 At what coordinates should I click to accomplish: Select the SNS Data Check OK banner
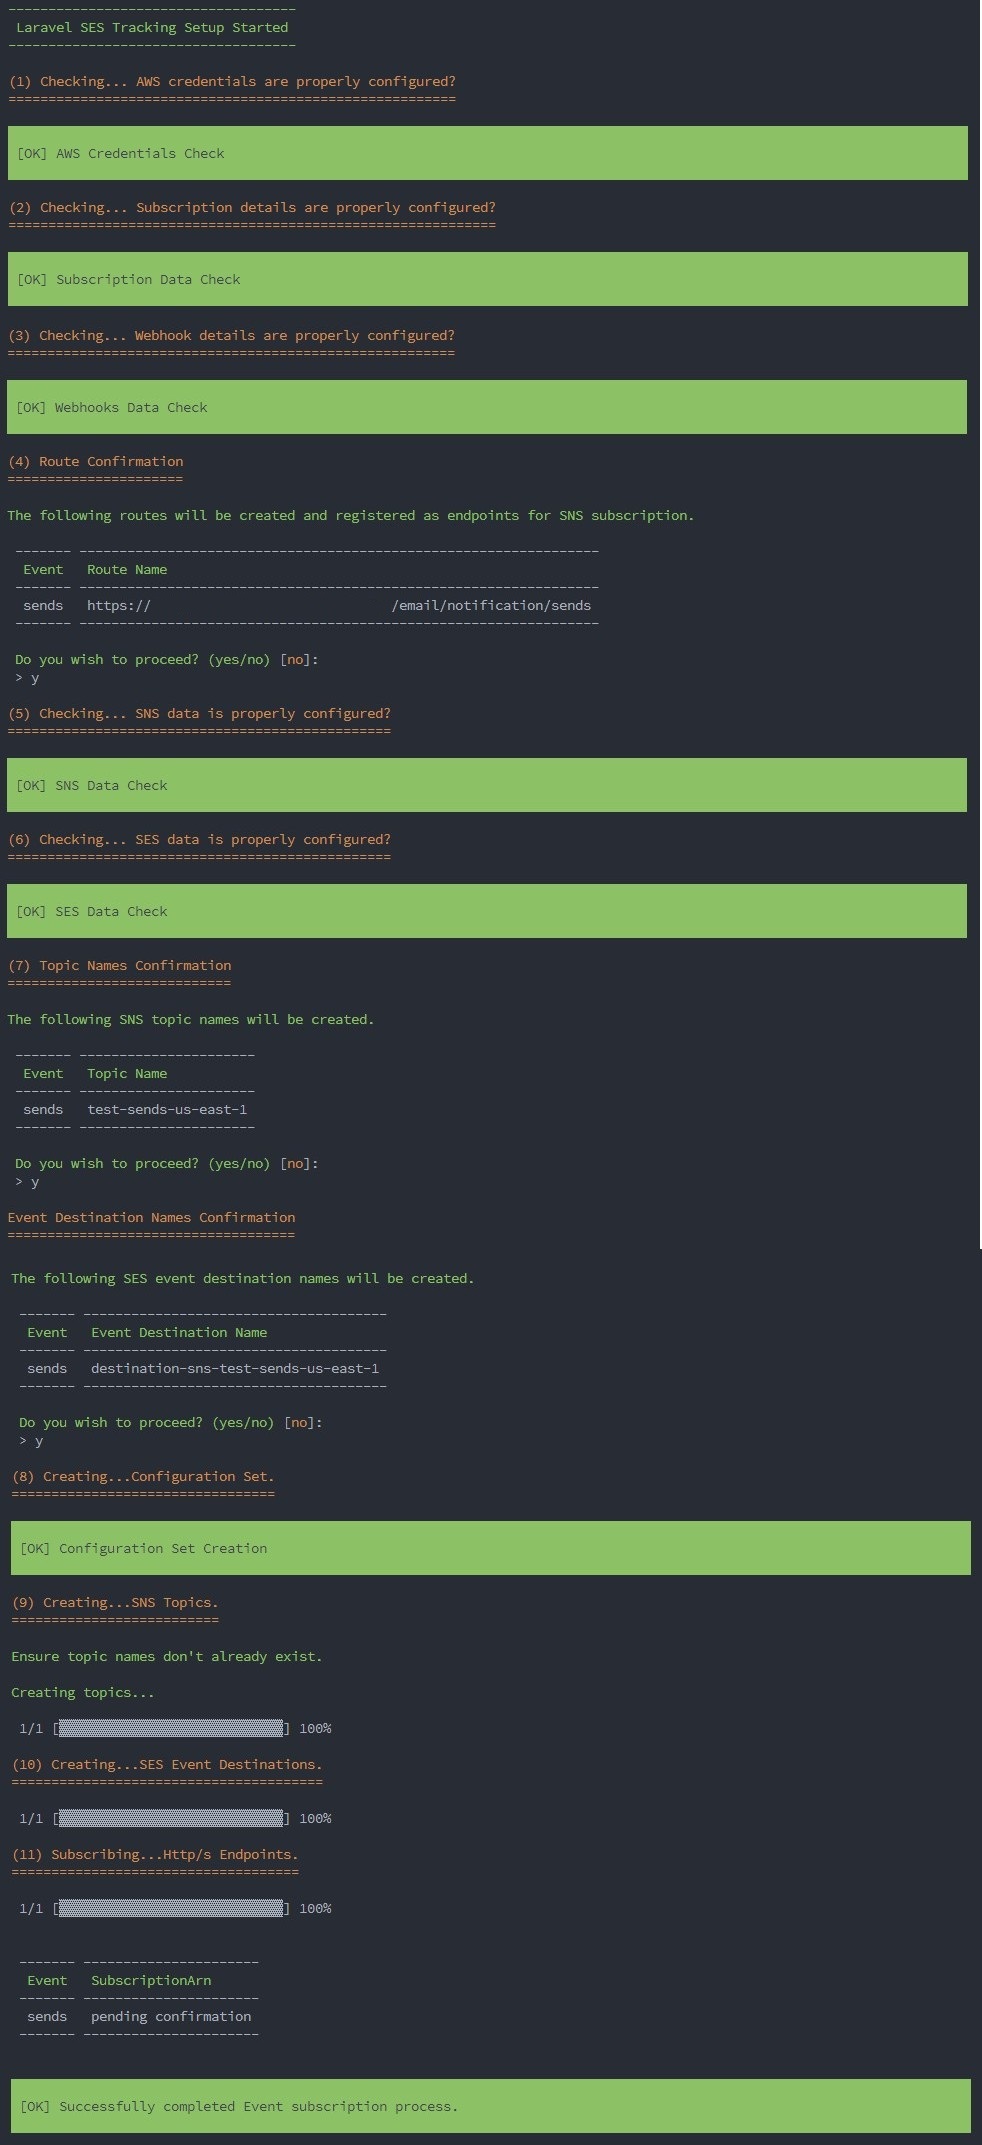coord(487,785)
